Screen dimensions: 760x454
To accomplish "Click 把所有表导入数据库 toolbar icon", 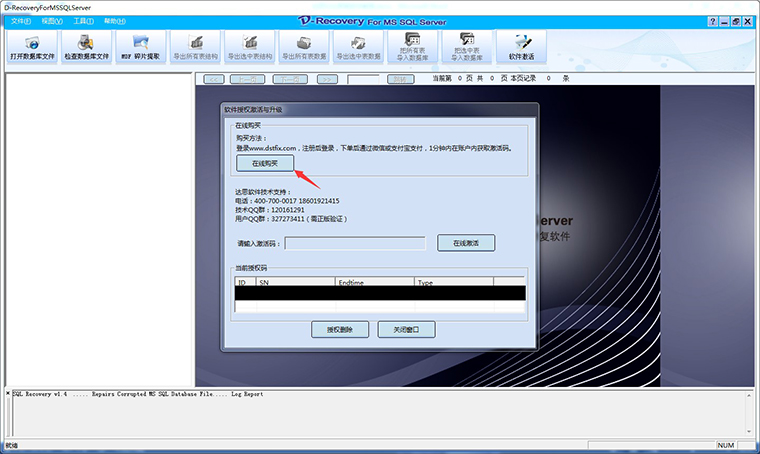I will coord(412,47).
